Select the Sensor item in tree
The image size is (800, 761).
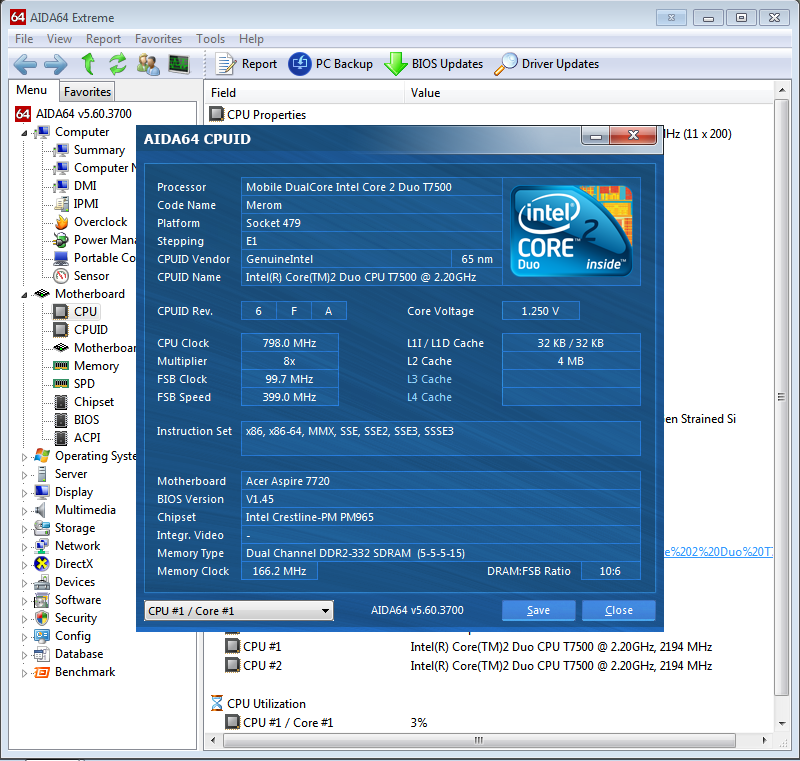pyautogui.click(x=91, y=276)
